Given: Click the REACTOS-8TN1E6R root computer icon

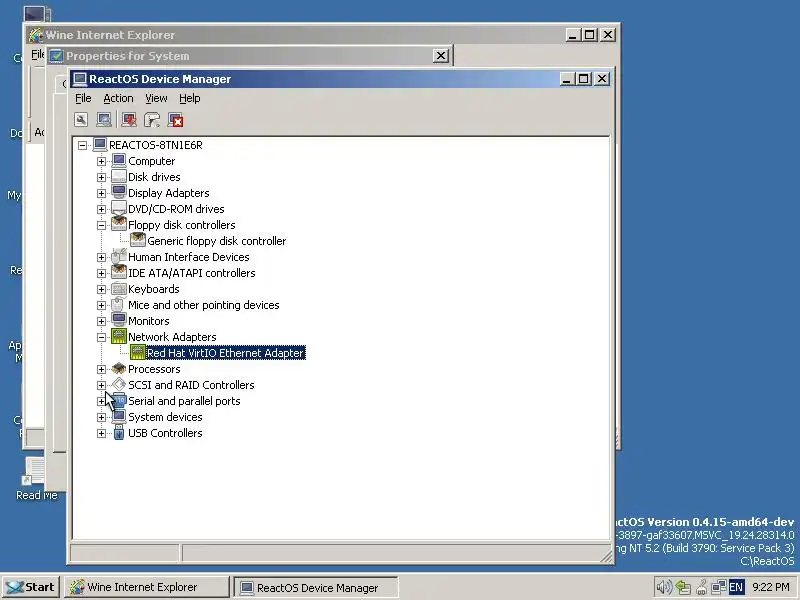Looking at the screenshot, I should pos(99,144).
